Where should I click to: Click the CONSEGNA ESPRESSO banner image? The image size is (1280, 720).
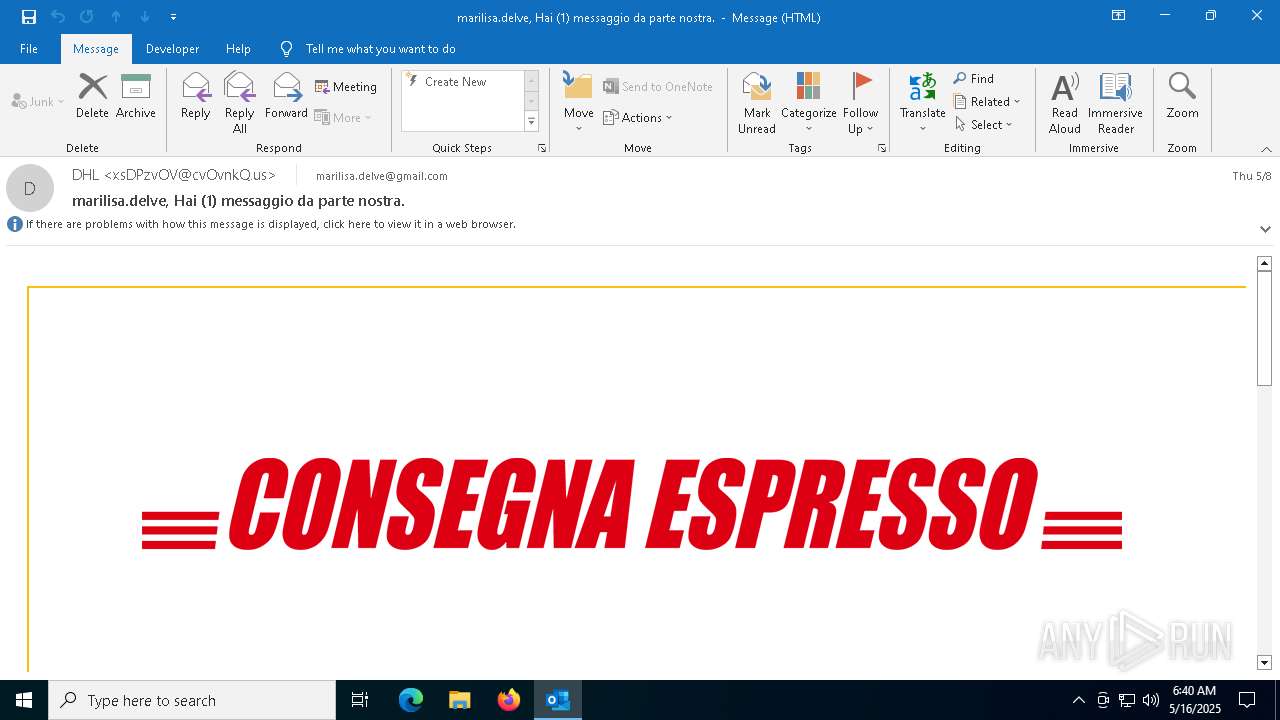point(632,504)
